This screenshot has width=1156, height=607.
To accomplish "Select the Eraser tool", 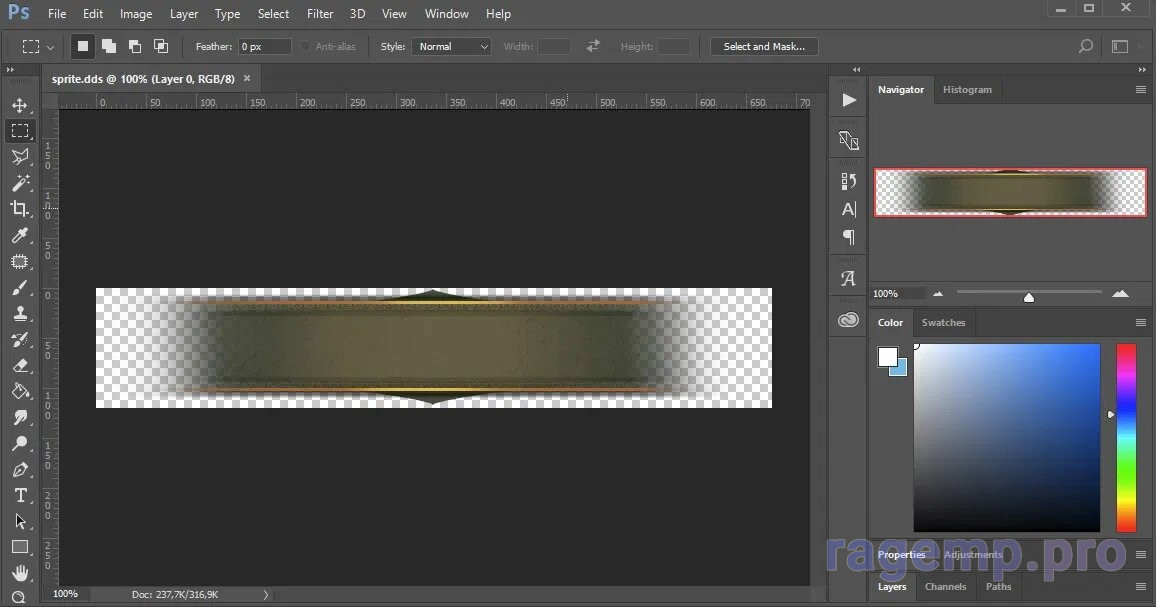I will click(x=19, y=365).
